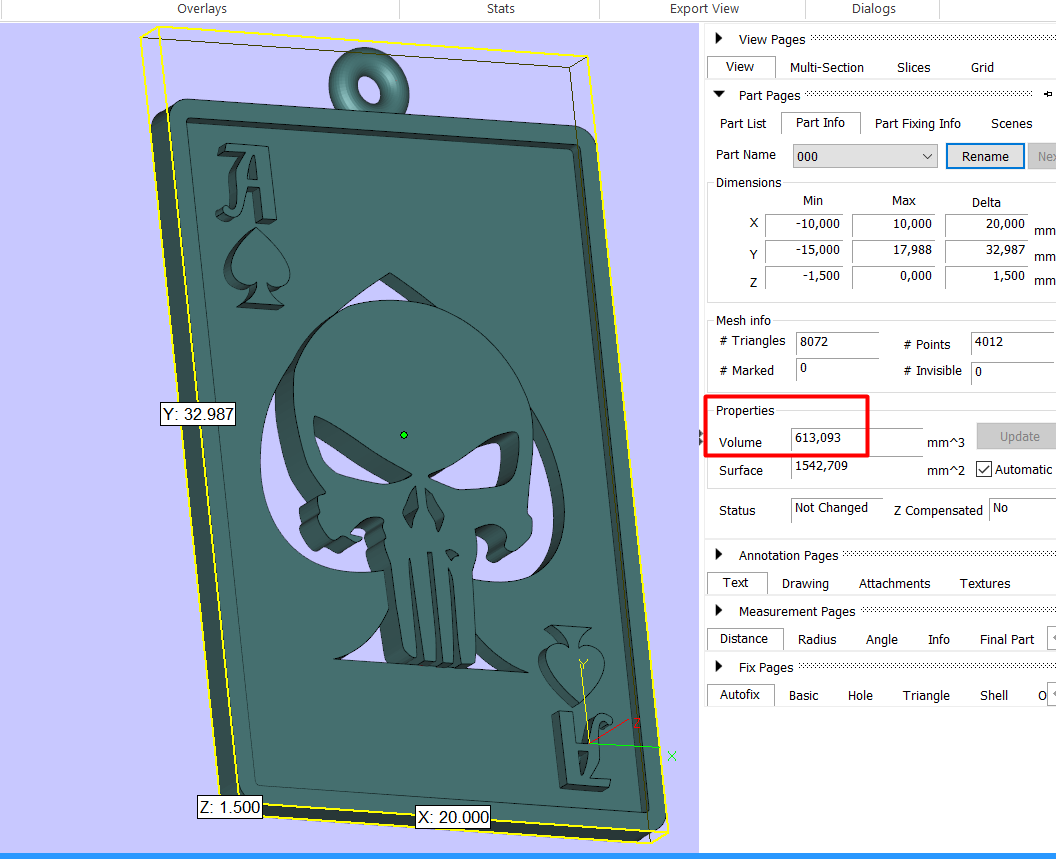Click the Z Compensated field
Viewport: 1056px width, 859px height.
point(1022,509)
